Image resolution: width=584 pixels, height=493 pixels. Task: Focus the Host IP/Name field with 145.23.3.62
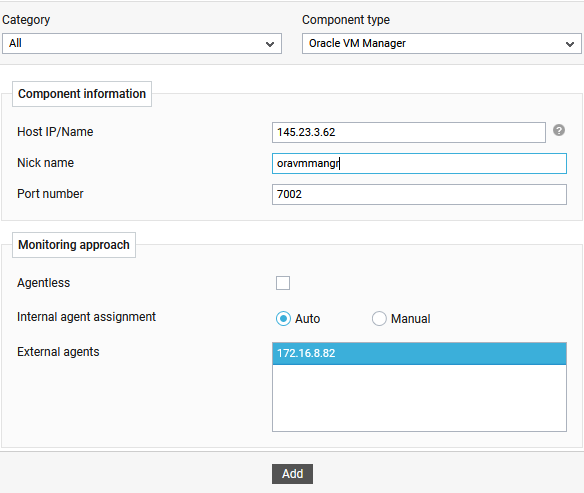tap(409, 132)
